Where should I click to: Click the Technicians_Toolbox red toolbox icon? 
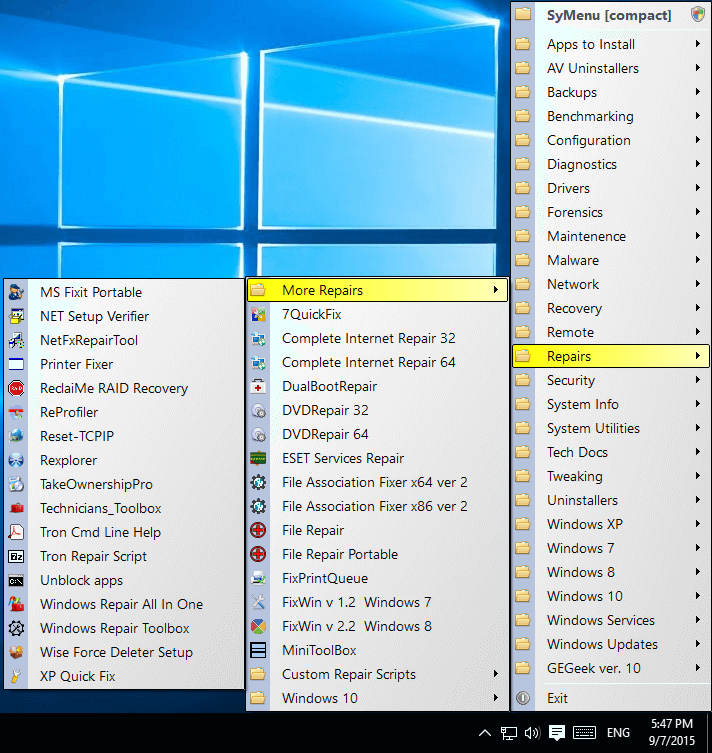click(16, 508)
